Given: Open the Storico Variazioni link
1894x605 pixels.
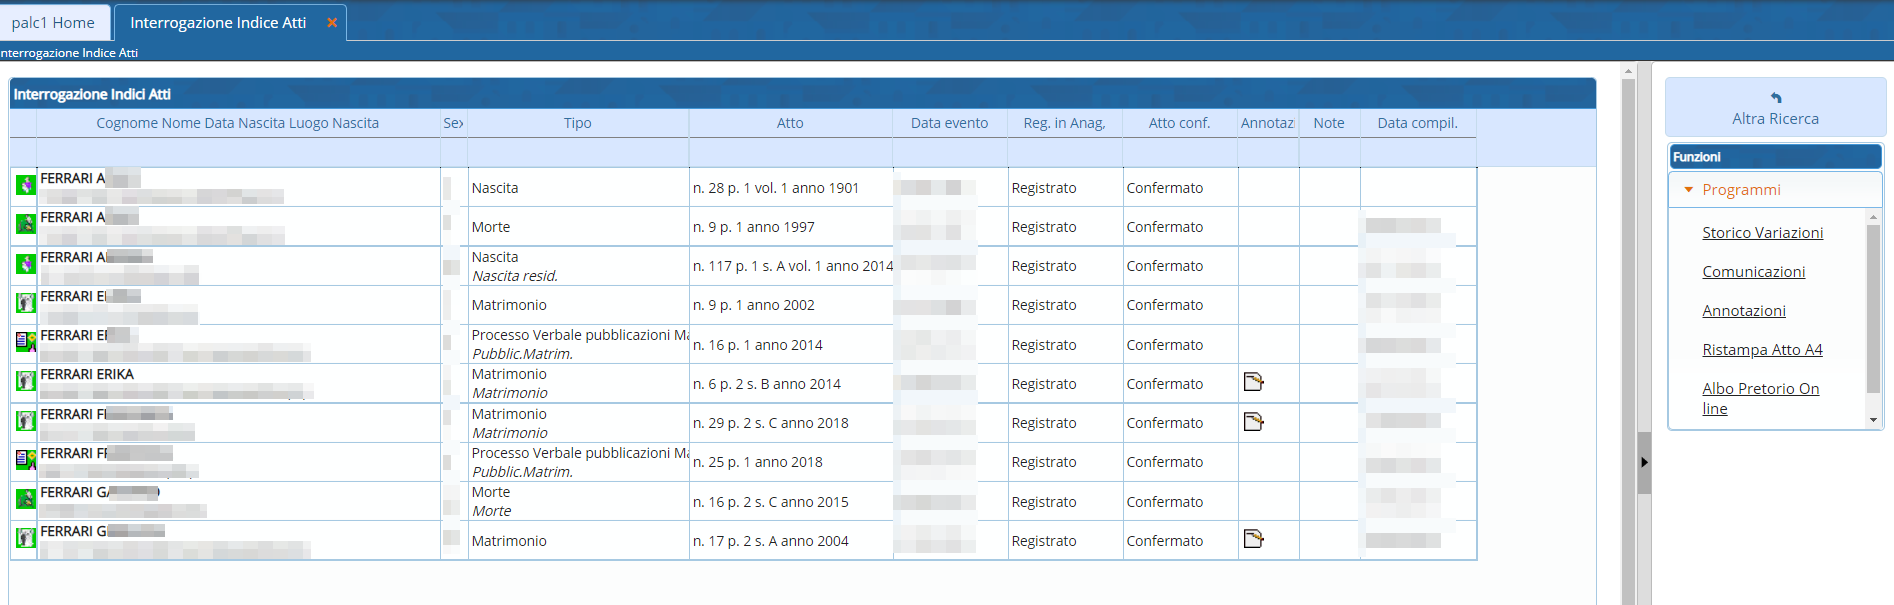Looking at the screenshot, I should (x=1762, y=232).
